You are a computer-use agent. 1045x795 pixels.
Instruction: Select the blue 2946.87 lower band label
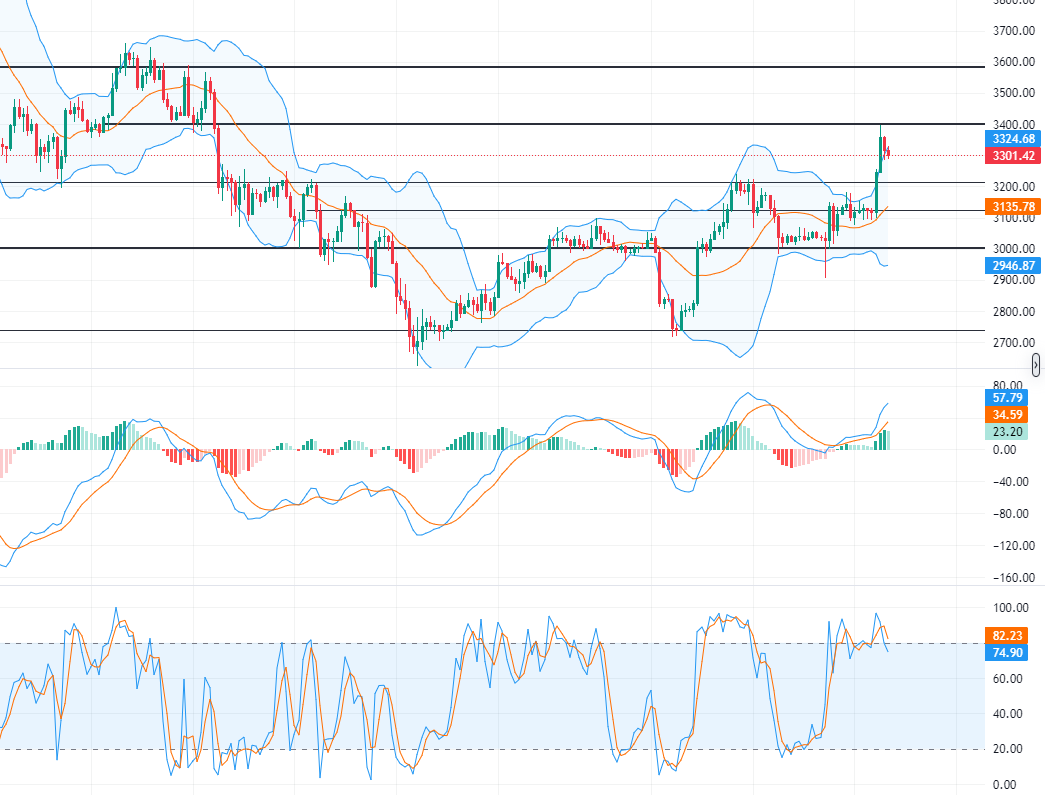[x=1012, y=266]
